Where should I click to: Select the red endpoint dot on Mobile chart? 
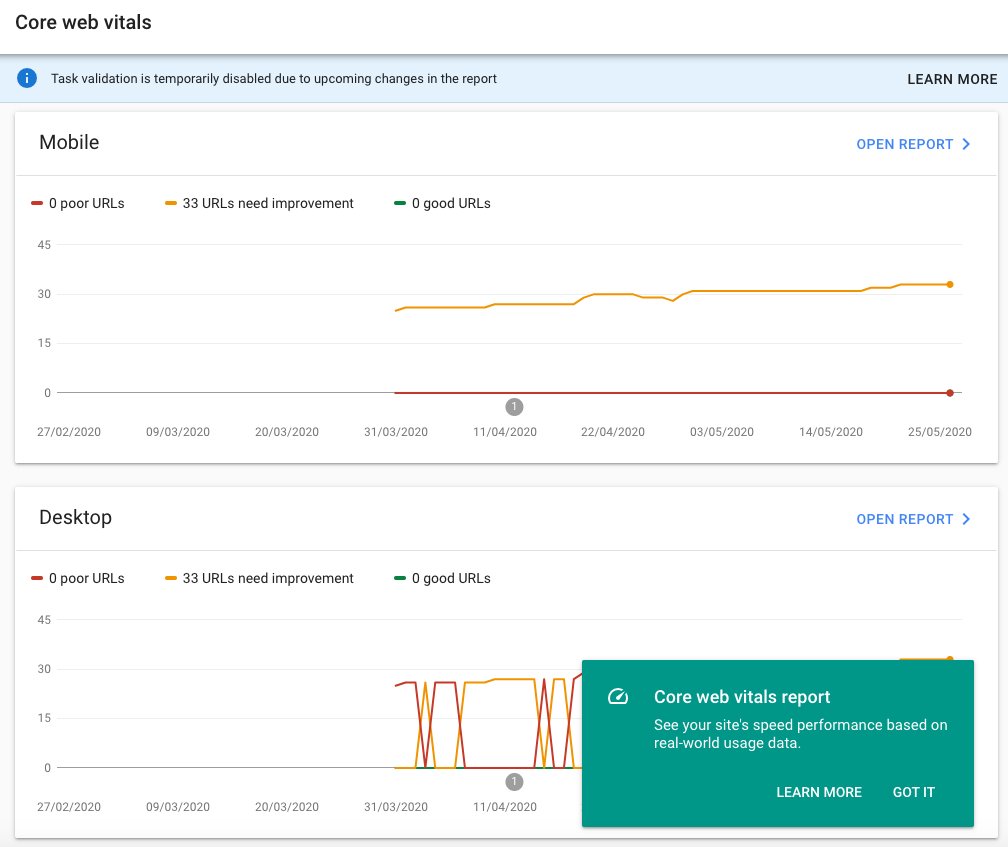click(949, 393)
